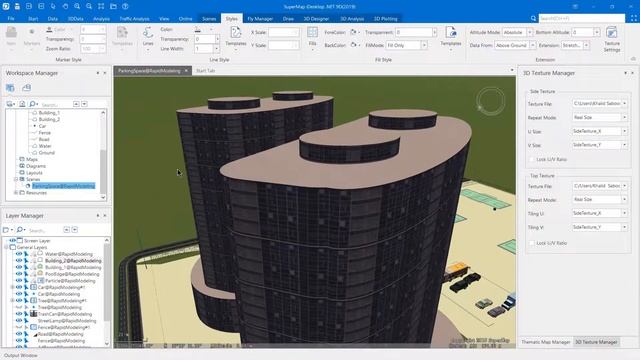Viewport: 640px width, 360px height.
Task: Click the selectable arrow icon for Building_2@RapidModeling
Action: point(26,260)
